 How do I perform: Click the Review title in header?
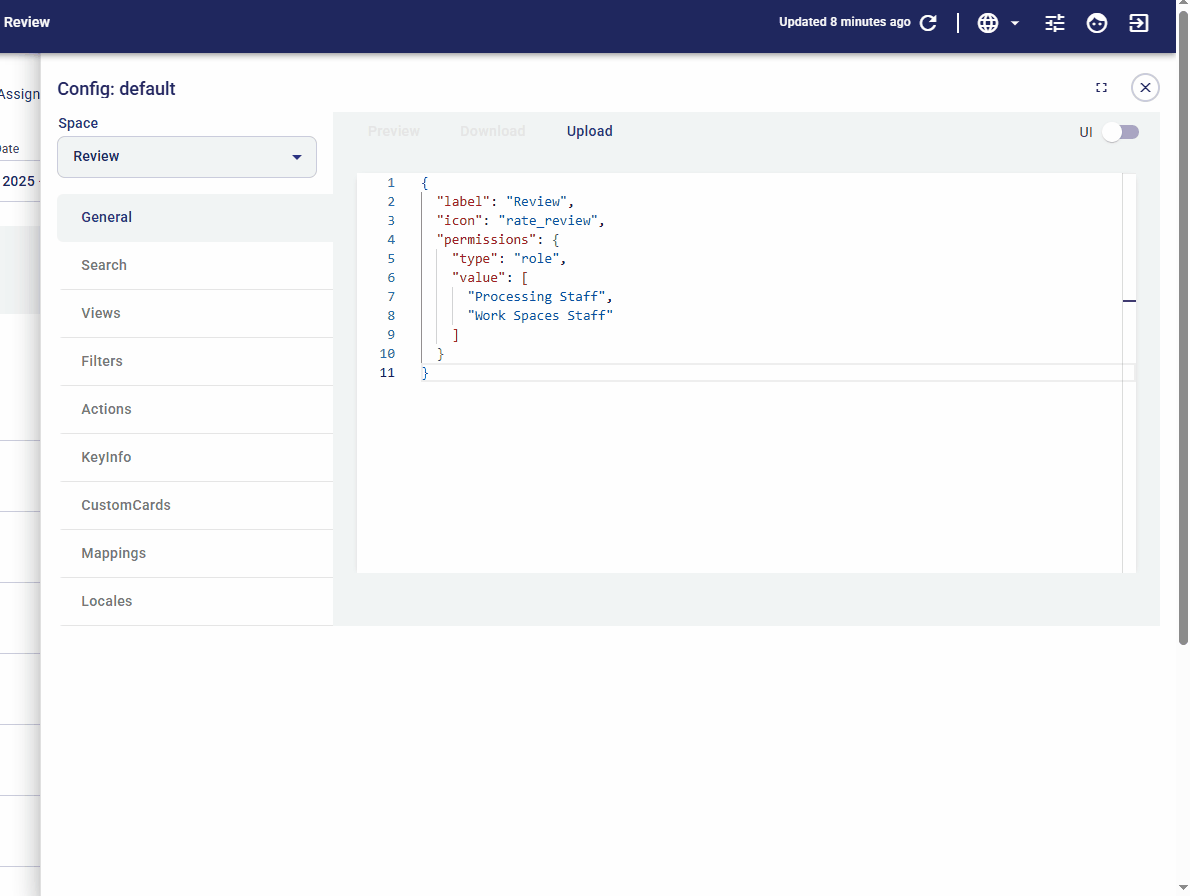[27, 22]
